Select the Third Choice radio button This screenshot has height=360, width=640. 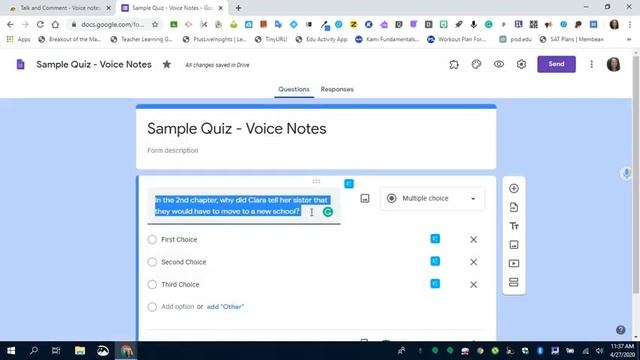point(152,284)
